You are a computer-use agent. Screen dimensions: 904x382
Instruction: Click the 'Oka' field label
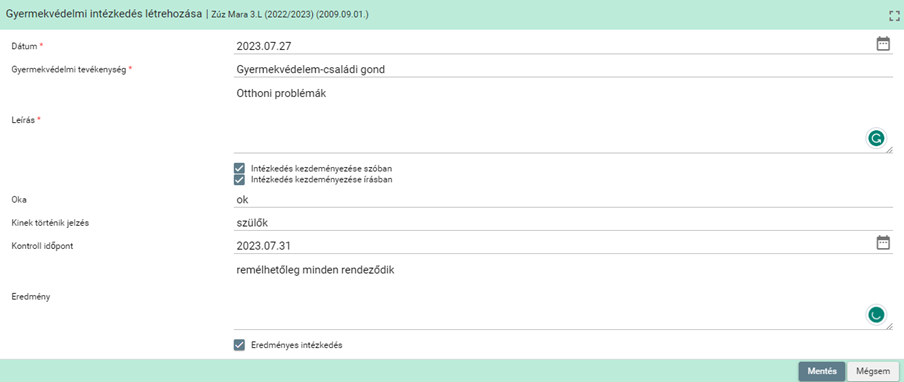[19, 199]
